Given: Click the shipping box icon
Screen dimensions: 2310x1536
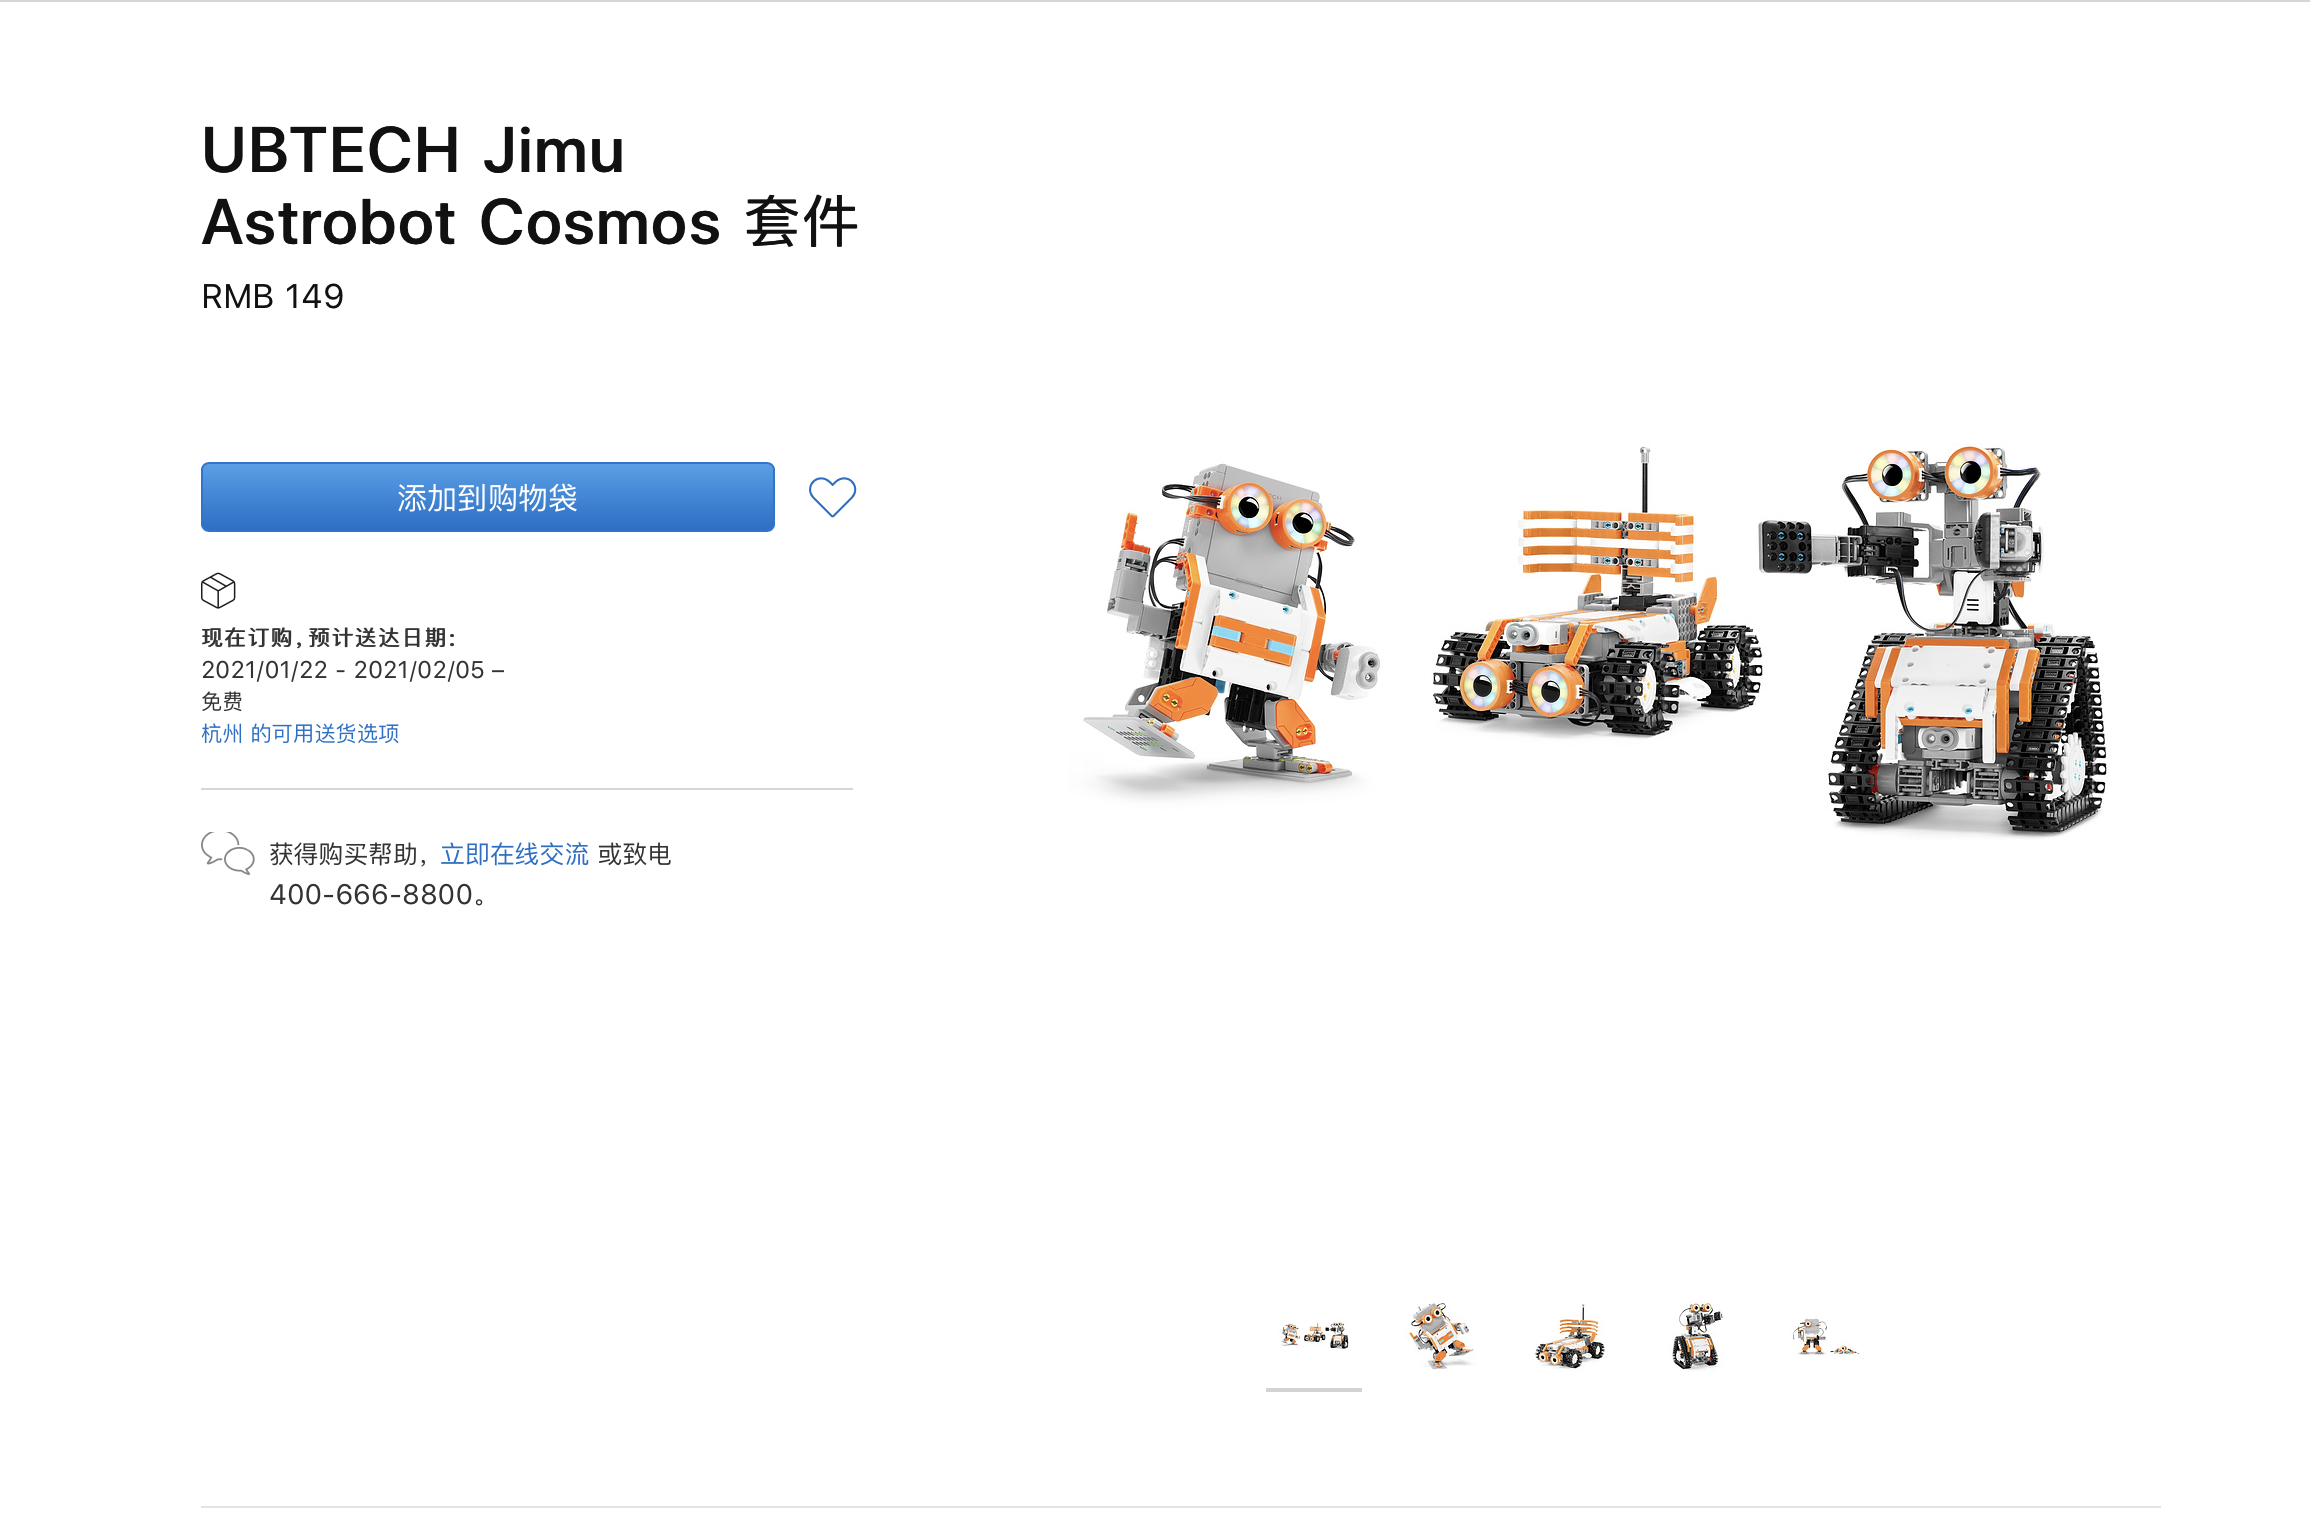Looking at the screenshot, I should coord(218,590).
